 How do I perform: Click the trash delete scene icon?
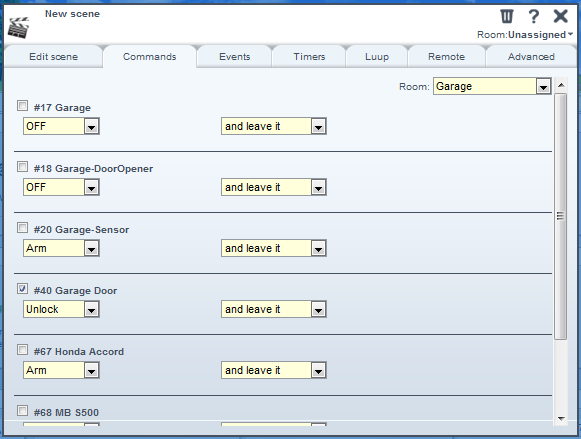pos(507,16)
